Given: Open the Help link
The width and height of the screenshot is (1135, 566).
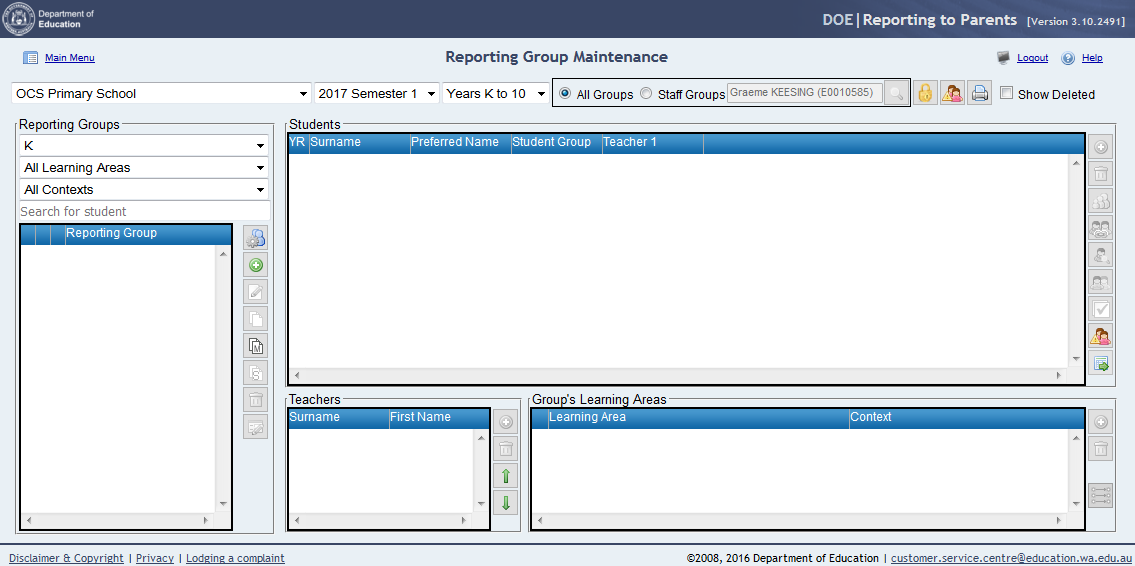Looking at the screenshot, I should tap(1092, 58).
